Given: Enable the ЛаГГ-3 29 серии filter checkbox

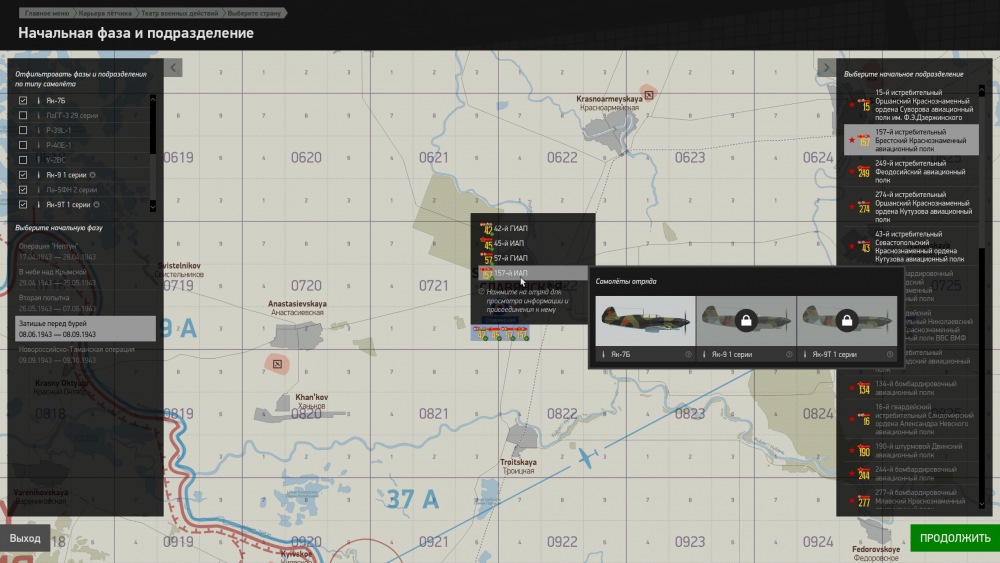Looking at the screenshot, I should [x=23, y=115].
